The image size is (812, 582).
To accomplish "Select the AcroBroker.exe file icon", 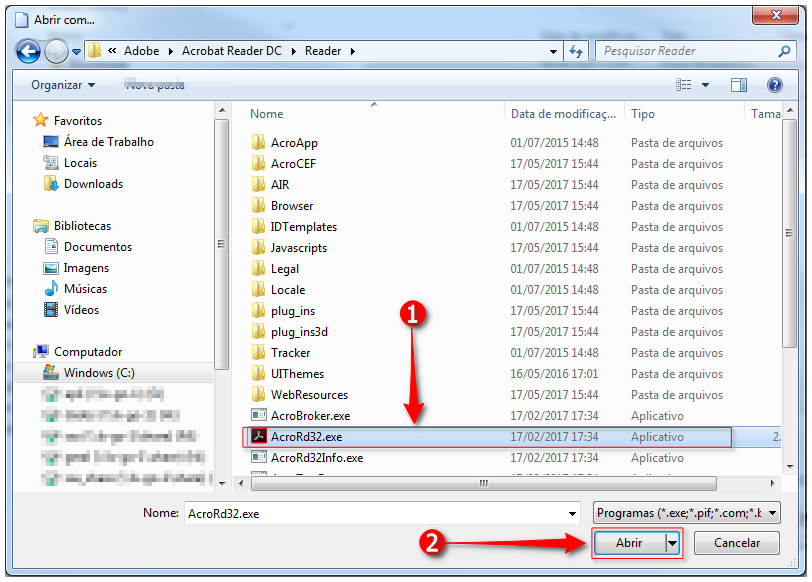I will [258, 415].
